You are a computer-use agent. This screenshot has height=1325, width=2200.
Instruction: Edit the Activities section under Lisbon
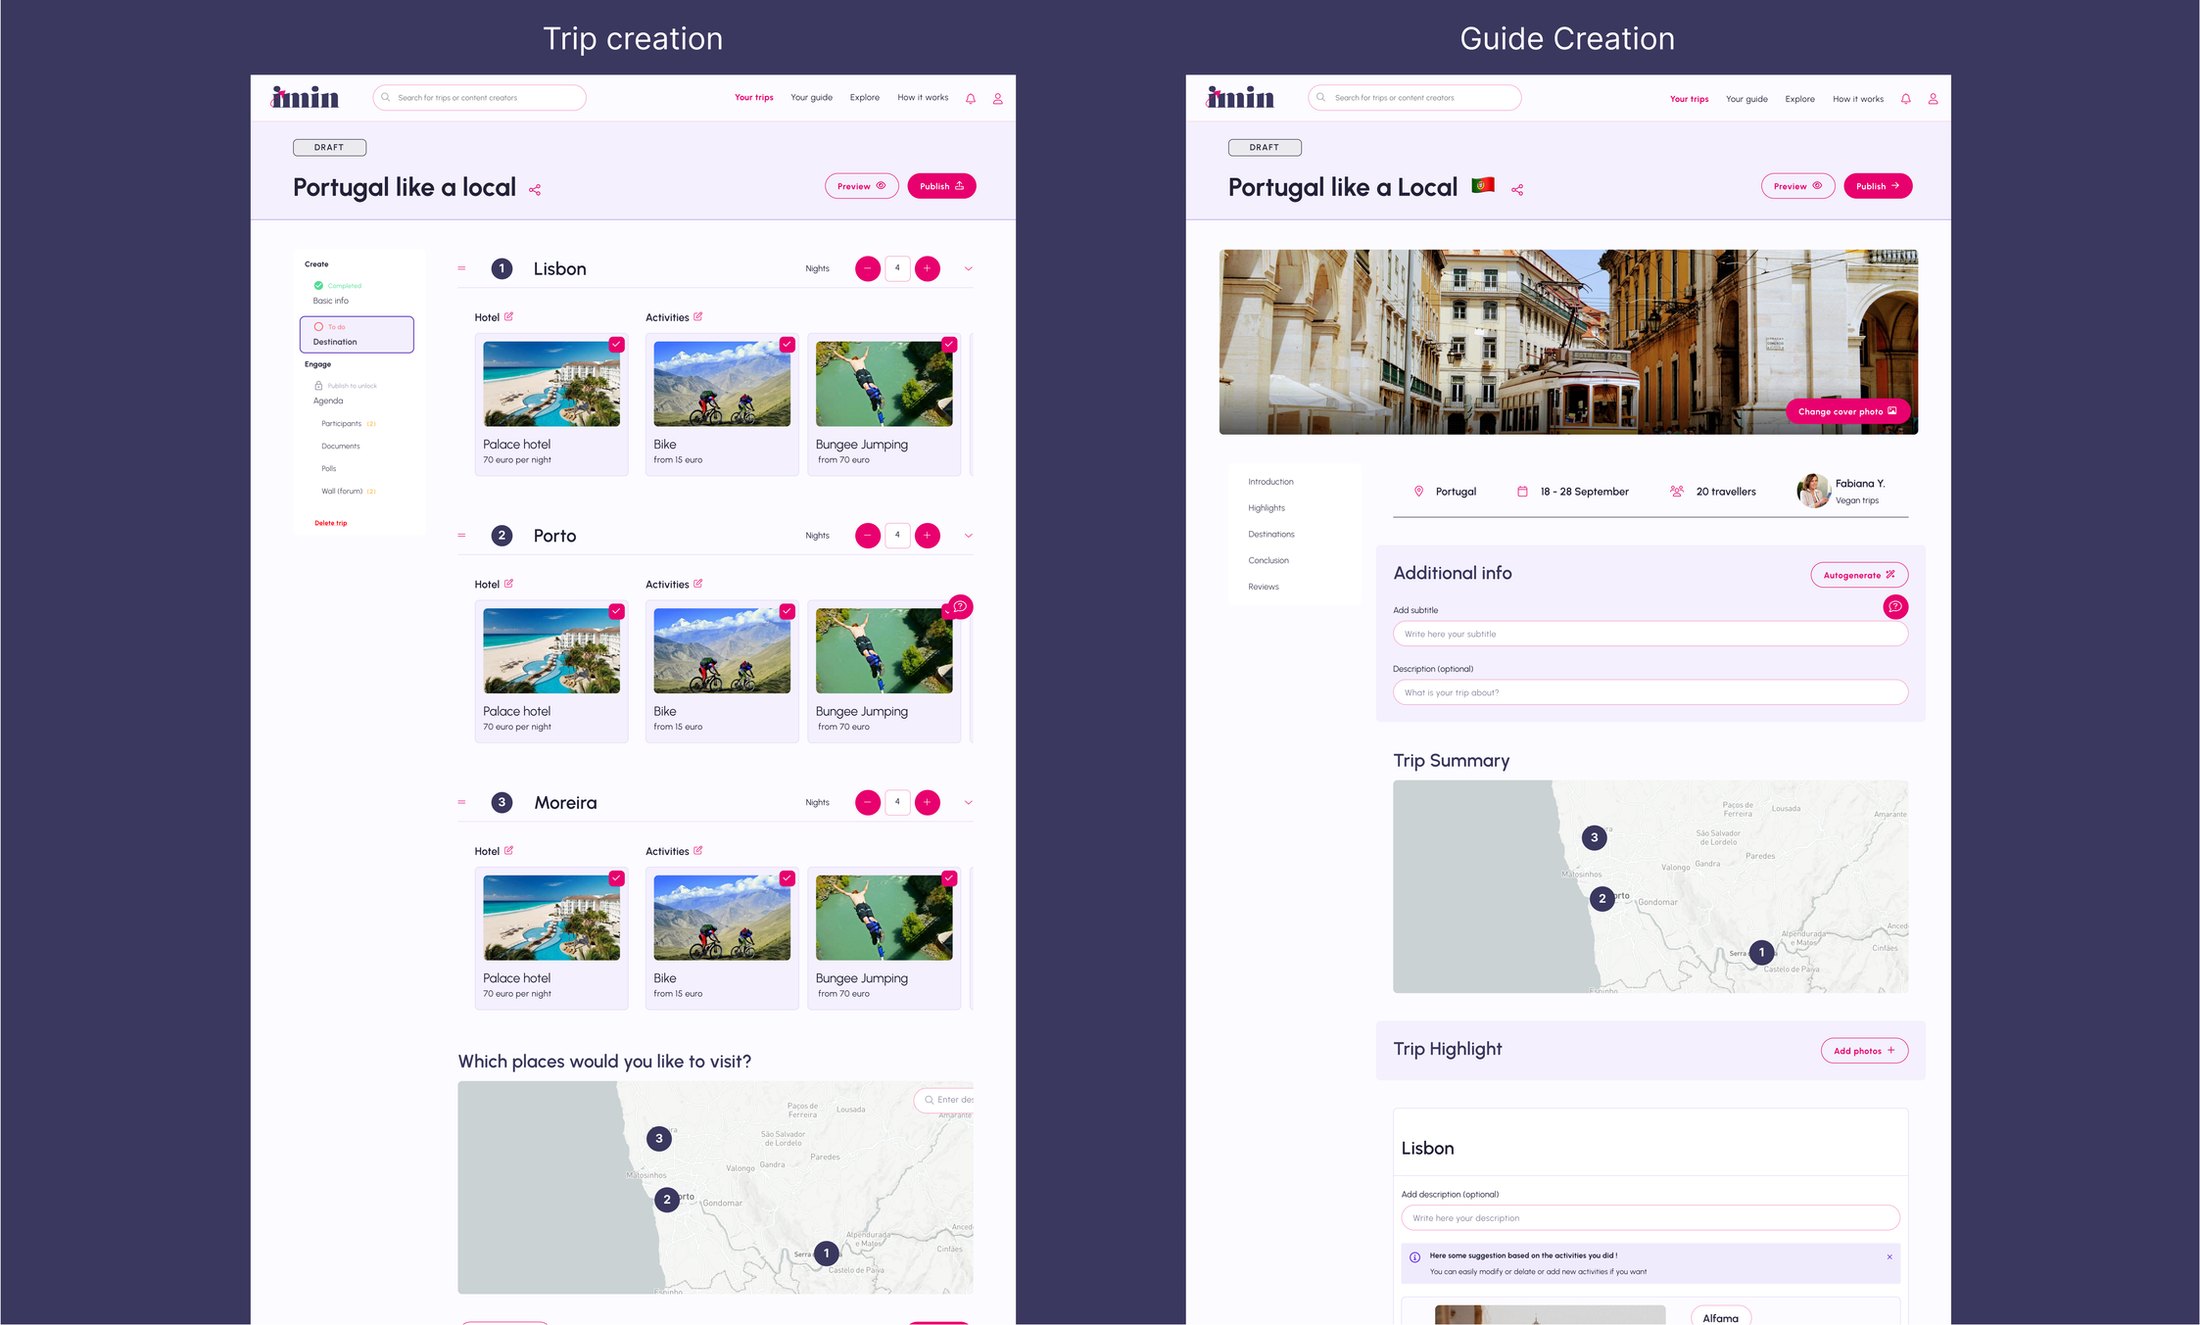coord(698,317)
